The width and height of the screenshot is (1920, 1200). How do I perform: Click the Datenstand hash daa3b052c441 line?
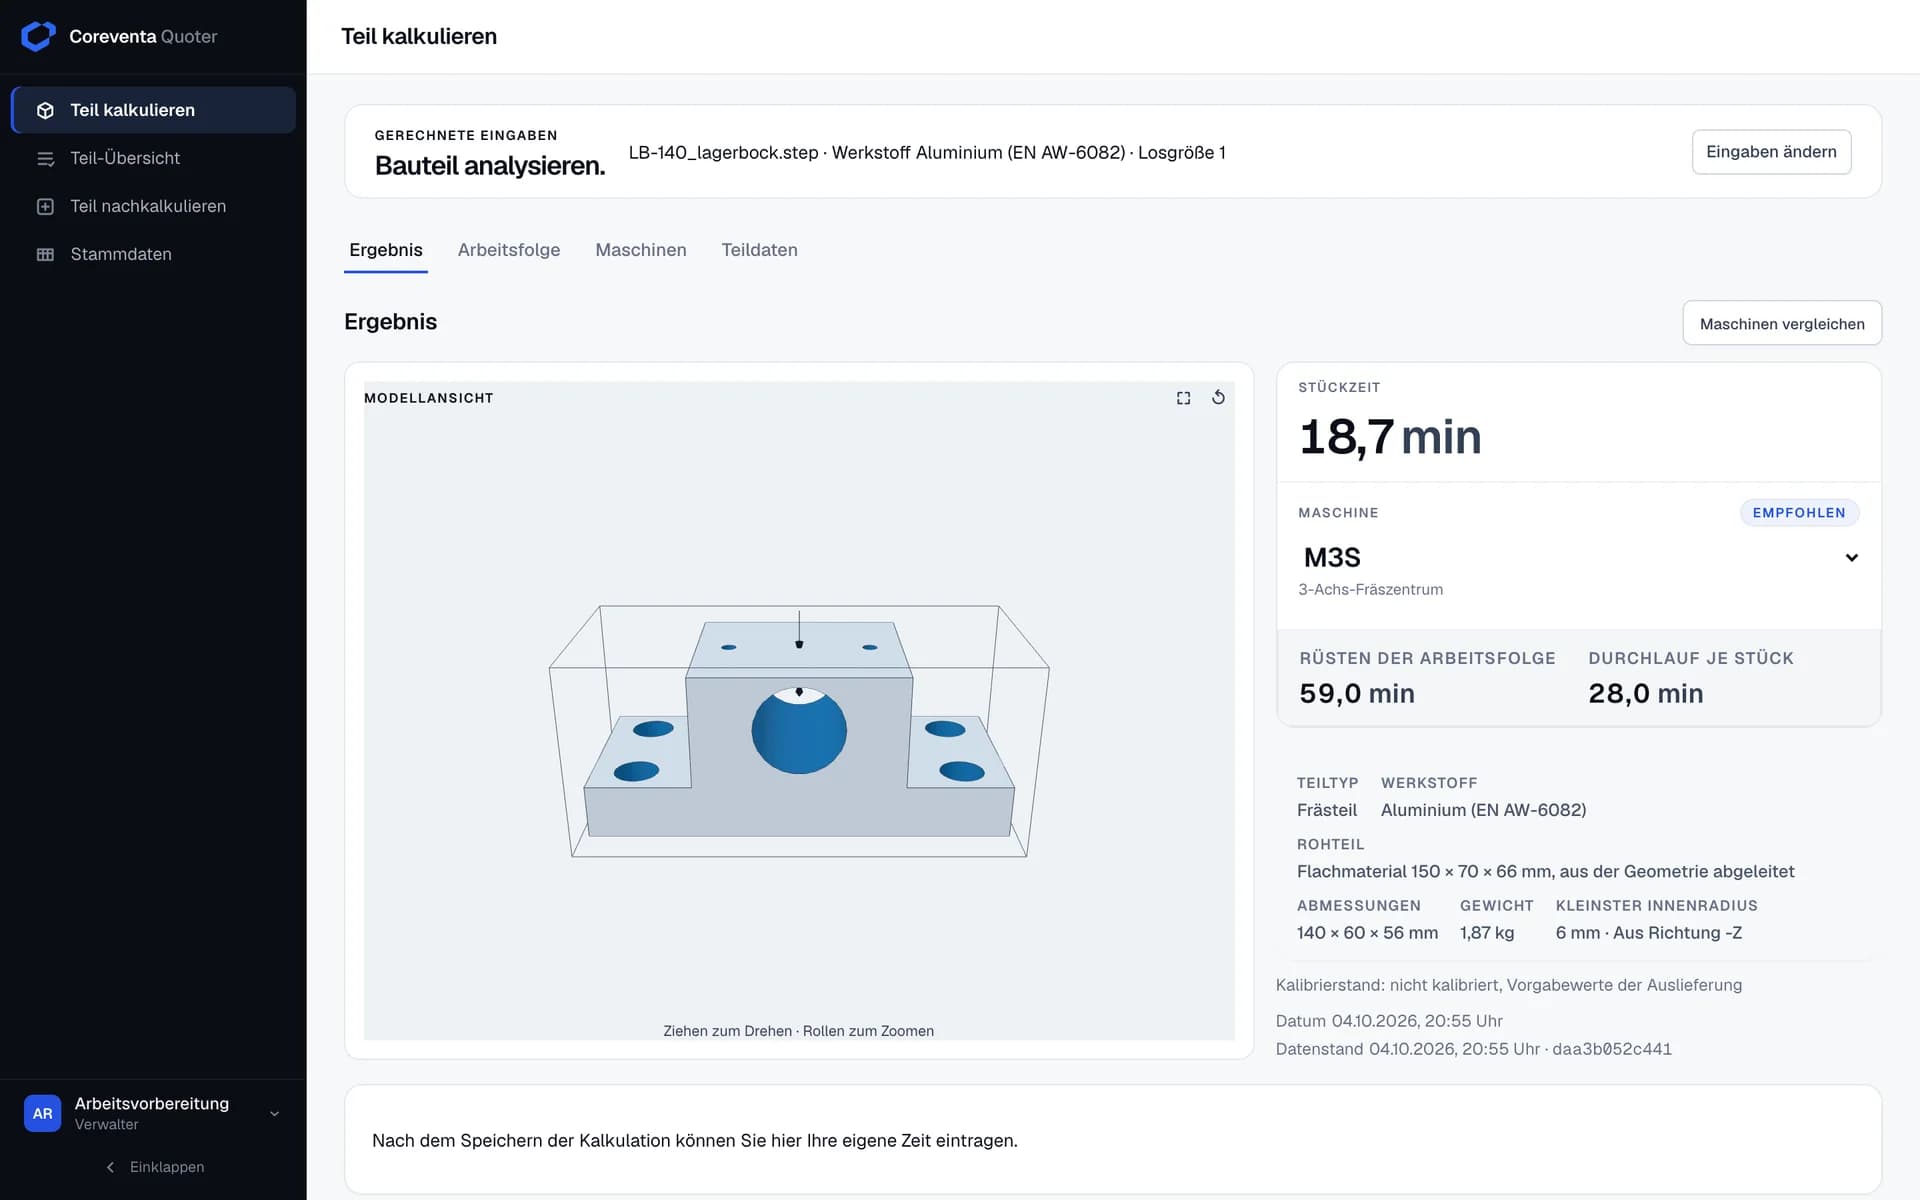[1474, 1049]
